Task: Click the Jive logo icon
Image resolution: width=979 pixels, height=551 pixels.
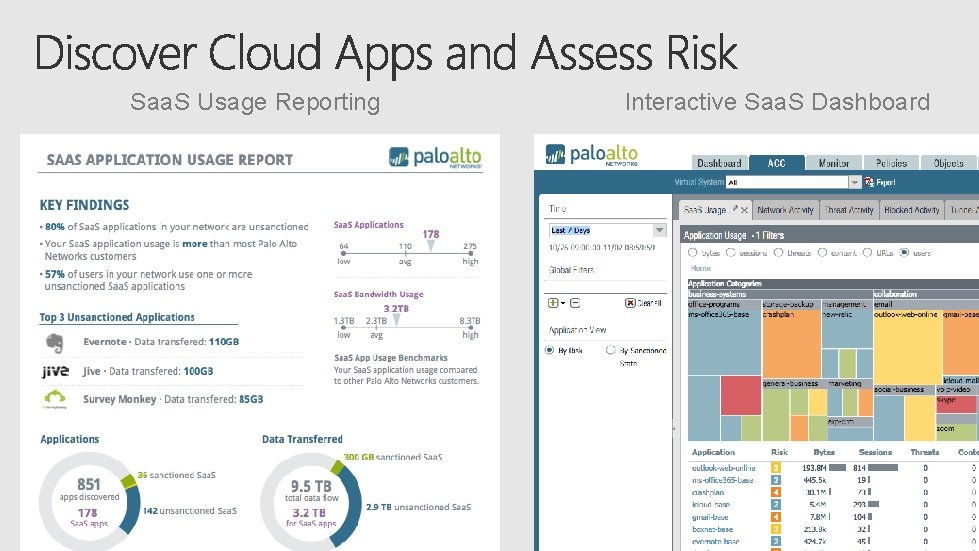Action: pyautogui.click(x=55, y=371)
